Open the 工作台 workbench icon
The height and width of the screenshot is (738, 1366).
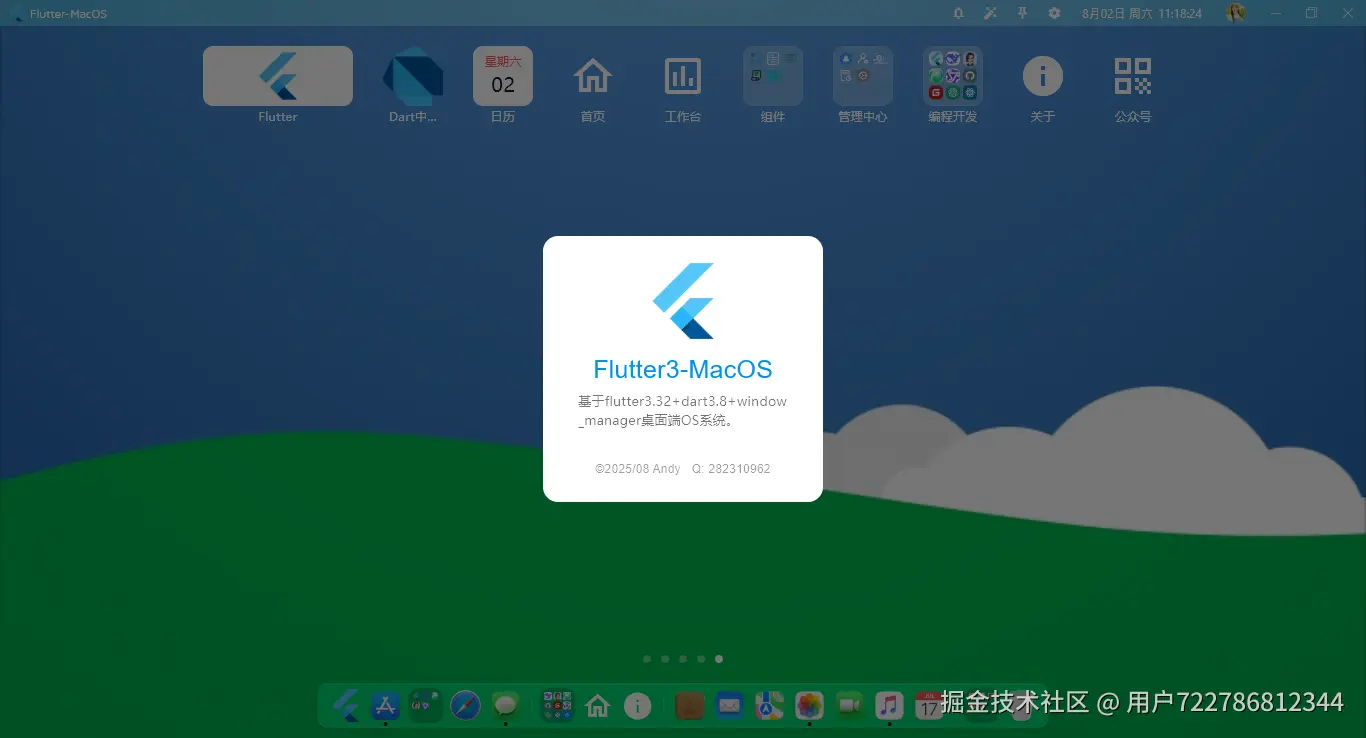(683, 76)
